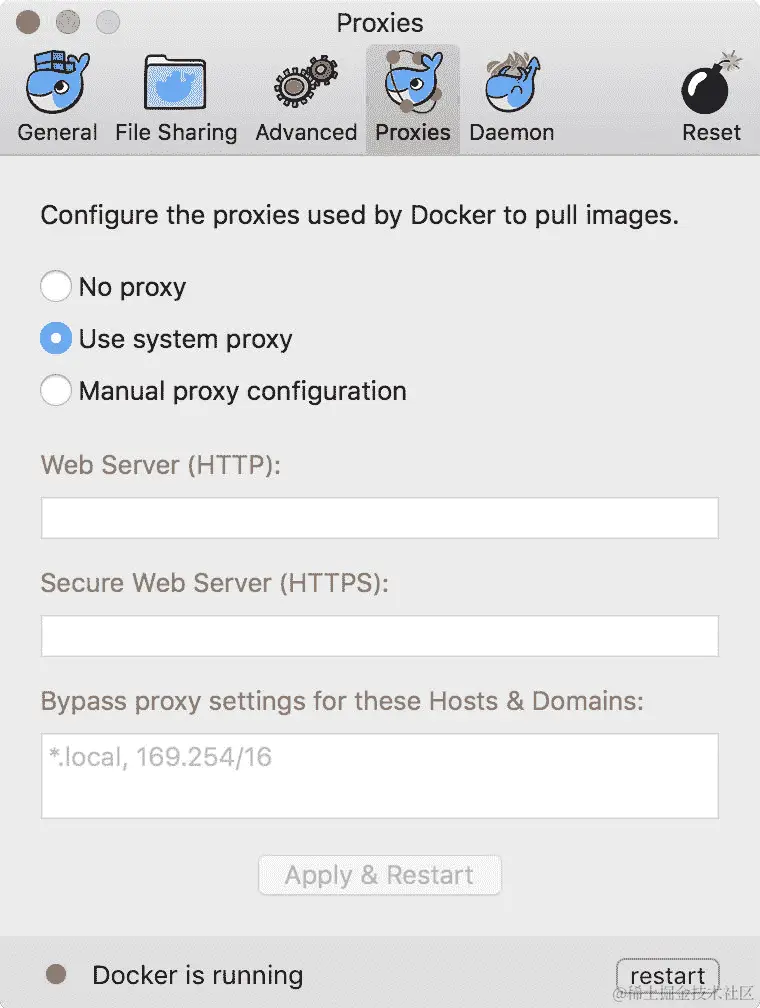Select the Proxies whale icon
760x1008 pixels.
click(x=413, y=83)
